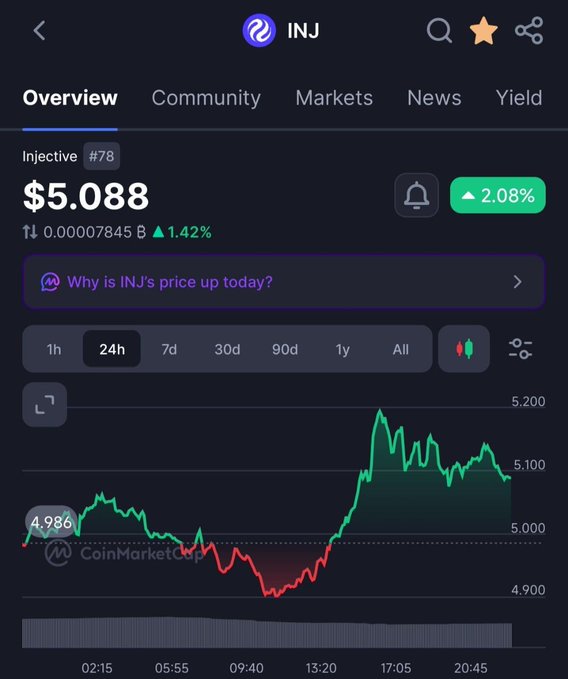Expand the chart to fullscreen
Screen dimensions: 568x679
click(45, 404)
